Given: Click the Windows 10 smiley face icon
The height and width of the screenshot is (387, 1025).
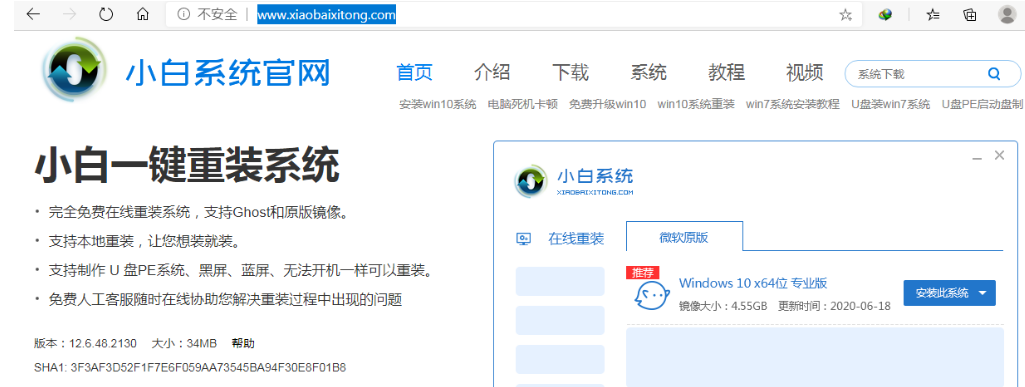Looking at the screenshot, I should (x=652, y=295).
